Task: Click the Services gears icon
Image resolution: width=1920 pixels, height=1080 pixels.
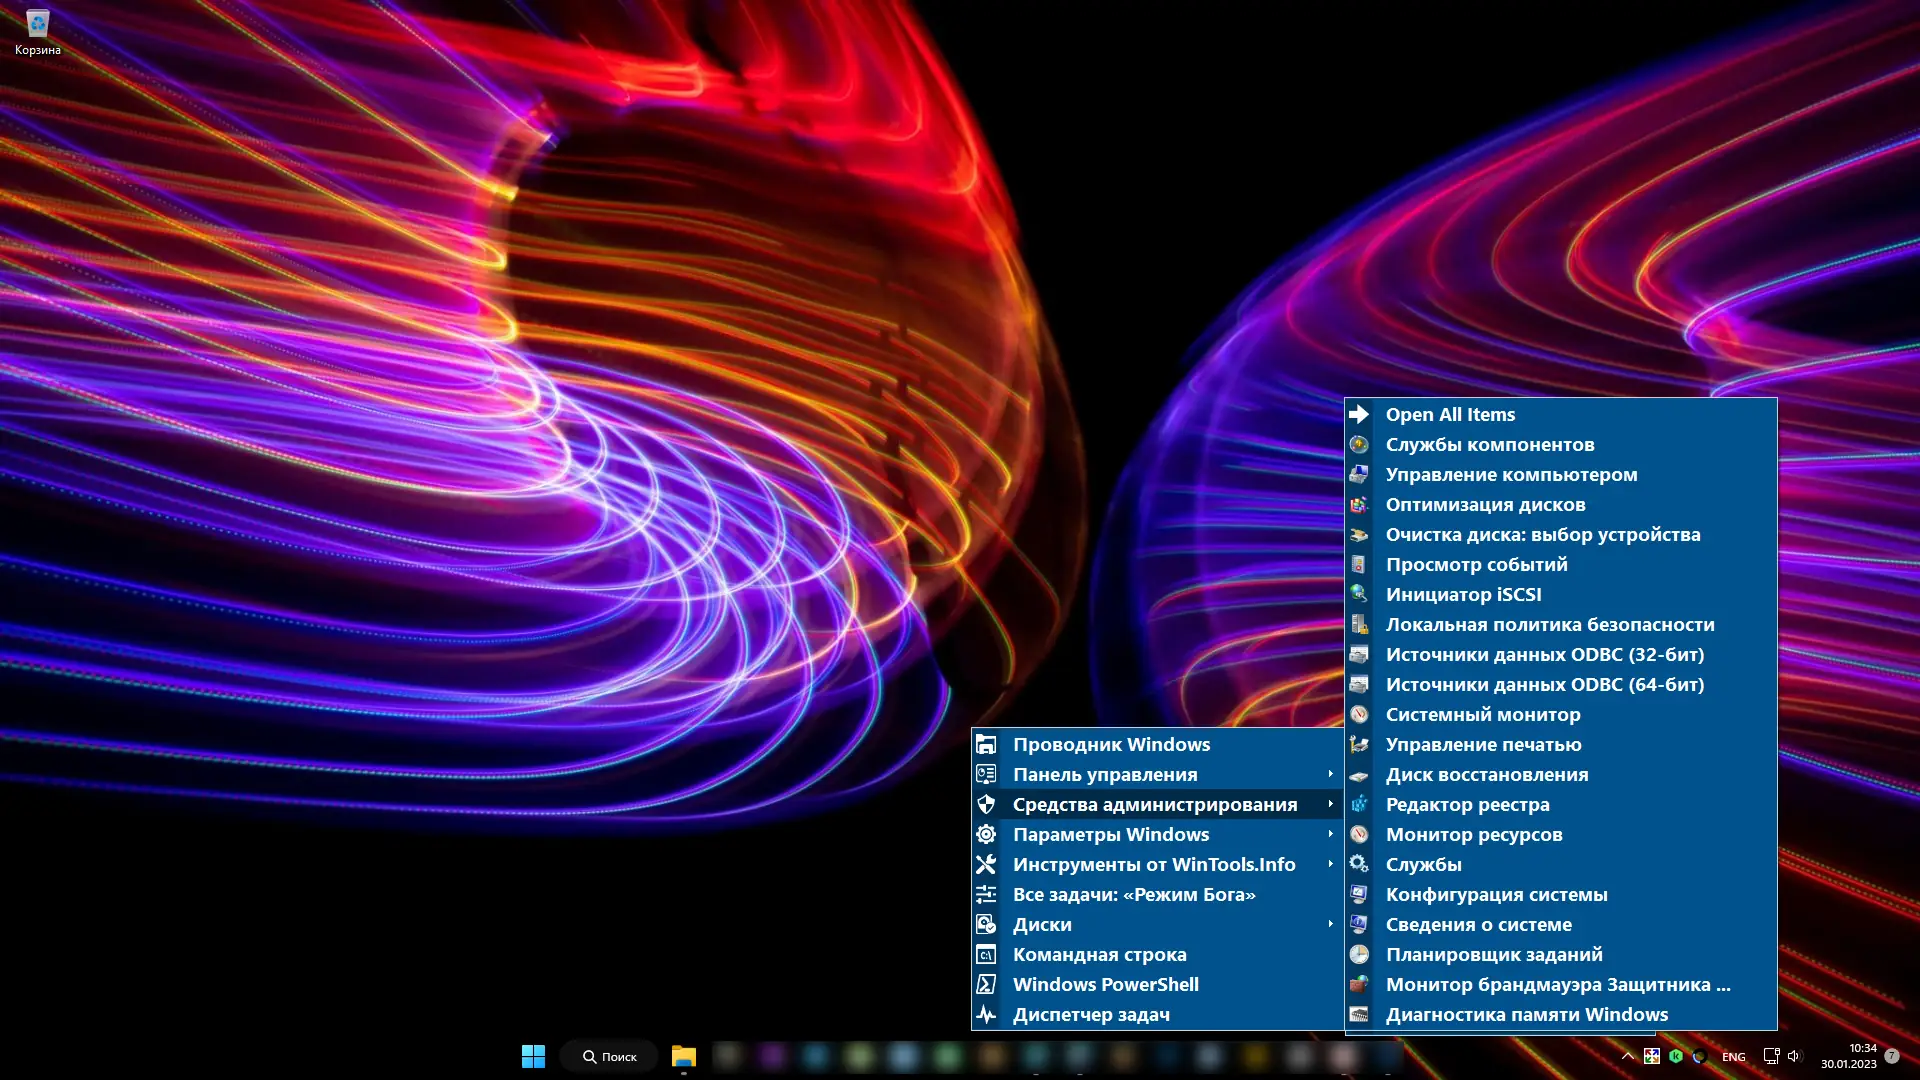Action: pyautogui.click(x=1359, y=864)
